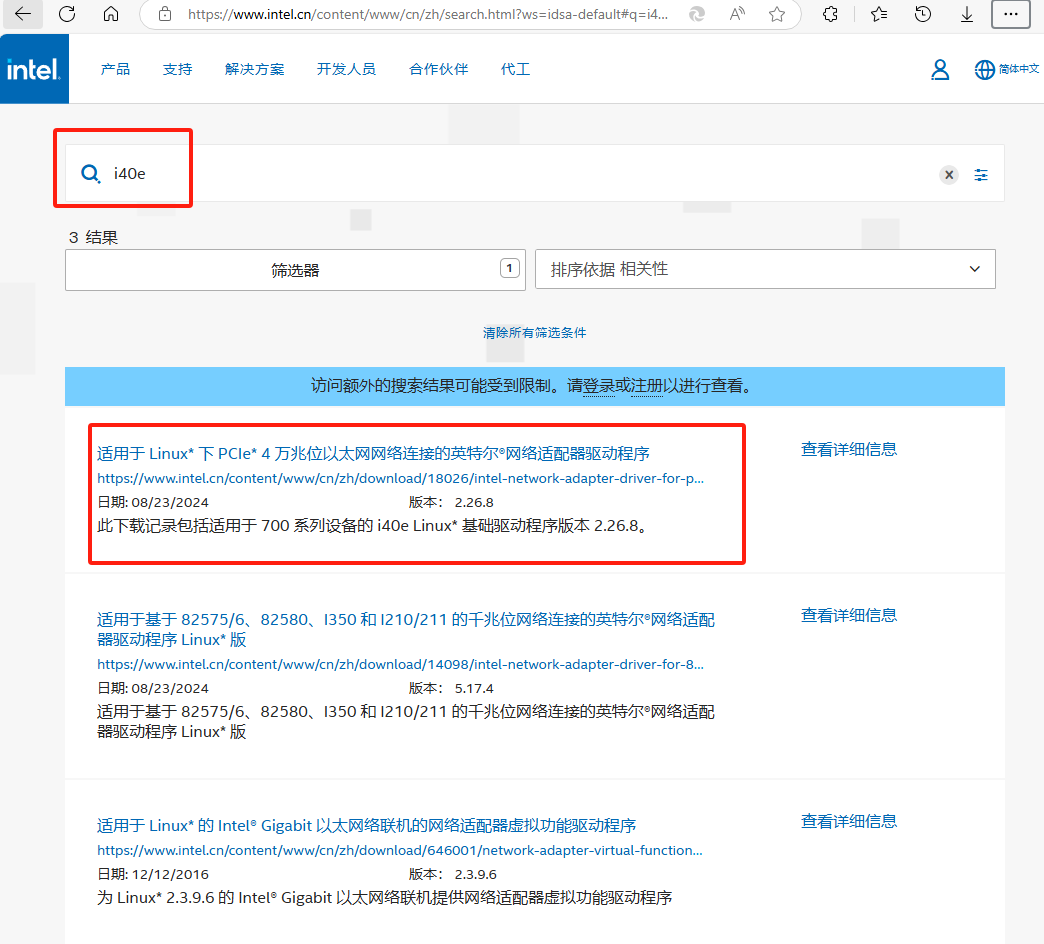Open the favorites list icon
This screenshot has height=944, width=1044.
[x=879, y=14]
